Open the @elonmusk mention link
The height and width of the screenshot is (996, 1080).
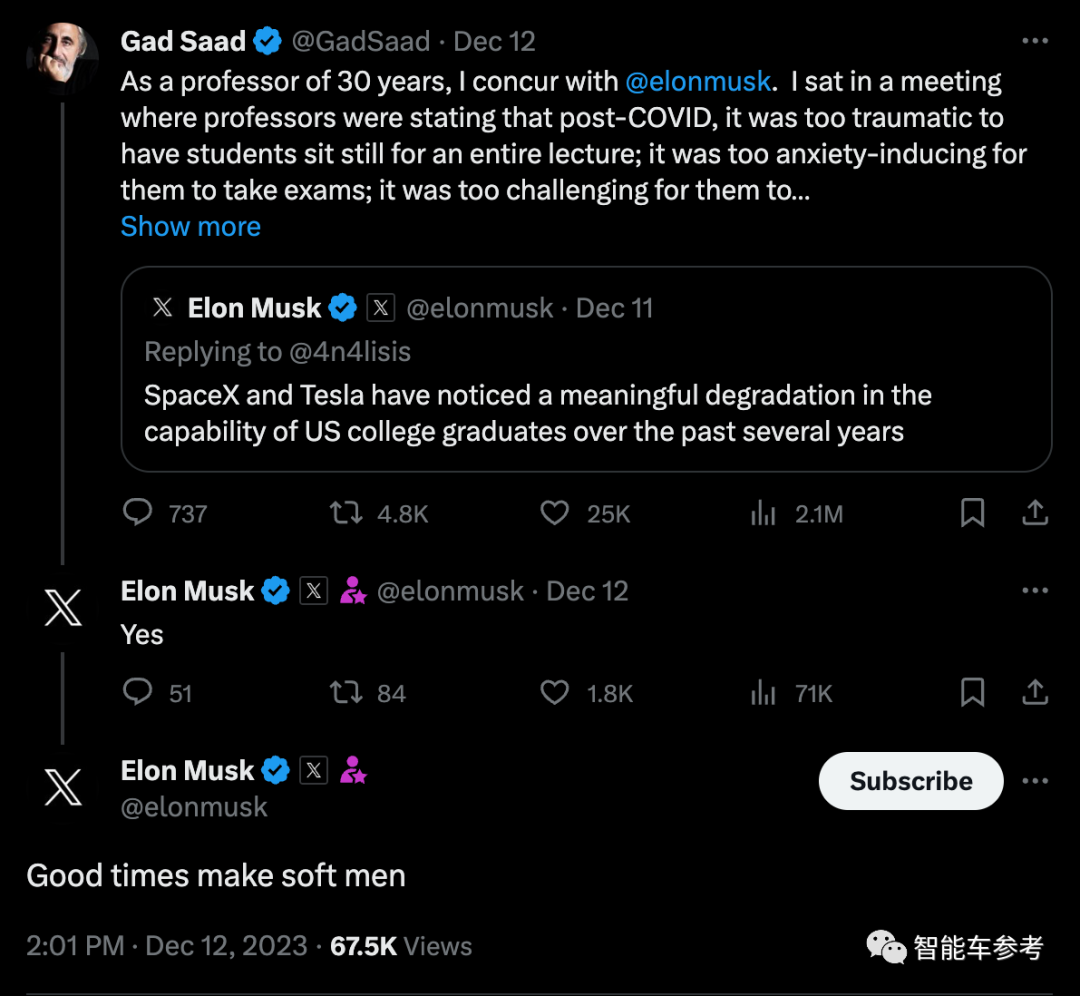coord(698,81)
